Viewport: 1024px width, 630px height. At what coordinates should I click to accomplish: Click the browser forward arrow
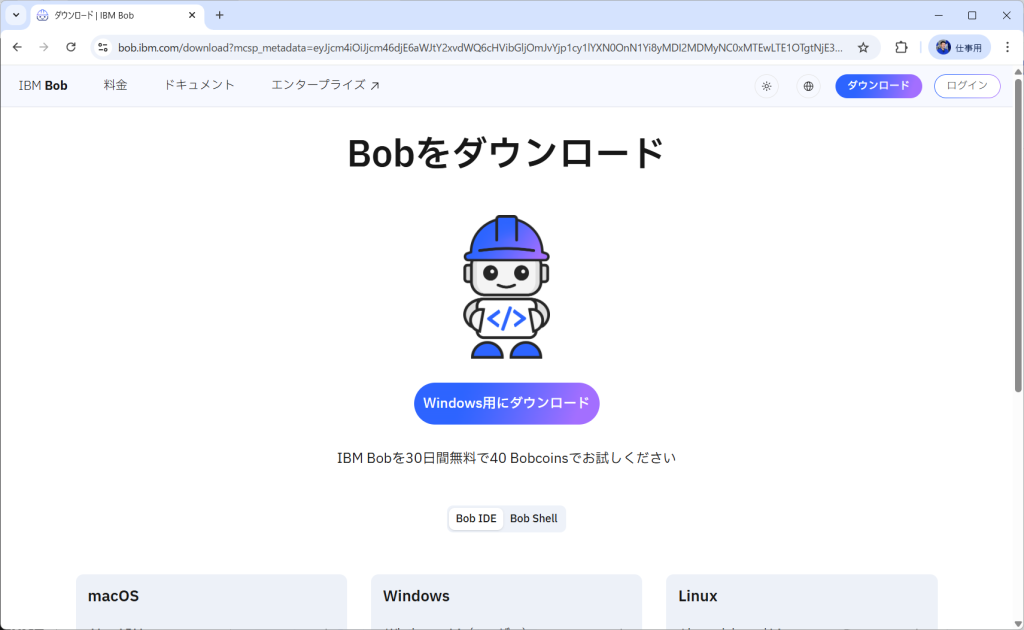[x=44, y=47]
